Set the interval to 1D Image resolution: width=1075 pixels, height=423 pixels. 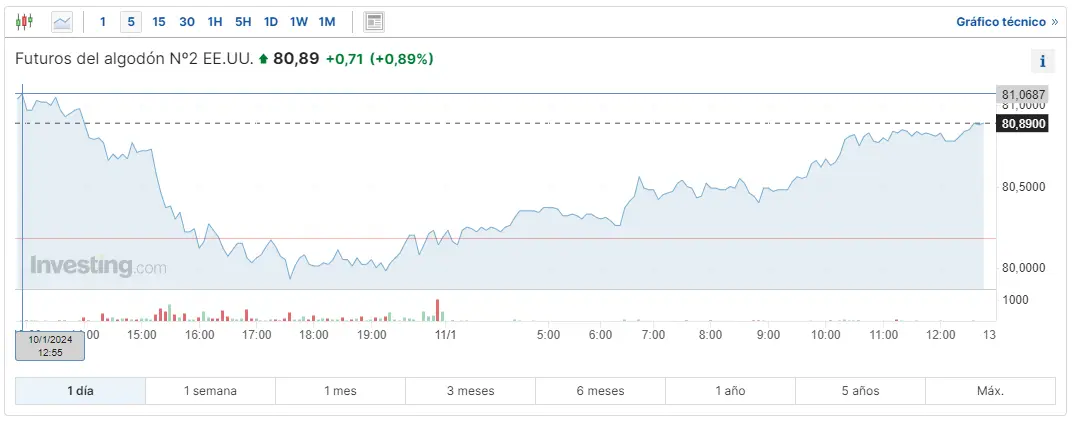[271, 21]
